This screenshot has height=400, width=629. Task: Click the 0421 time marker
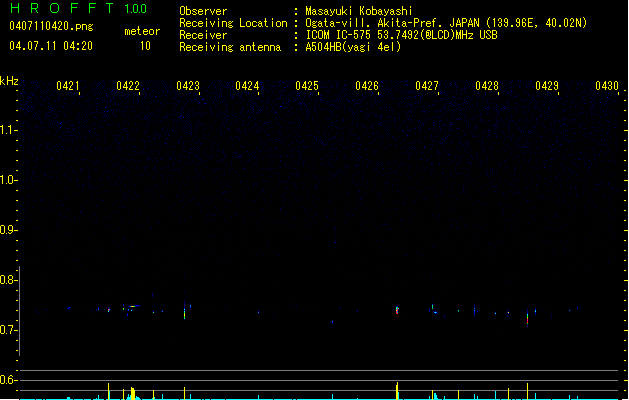tap(68, 86)
